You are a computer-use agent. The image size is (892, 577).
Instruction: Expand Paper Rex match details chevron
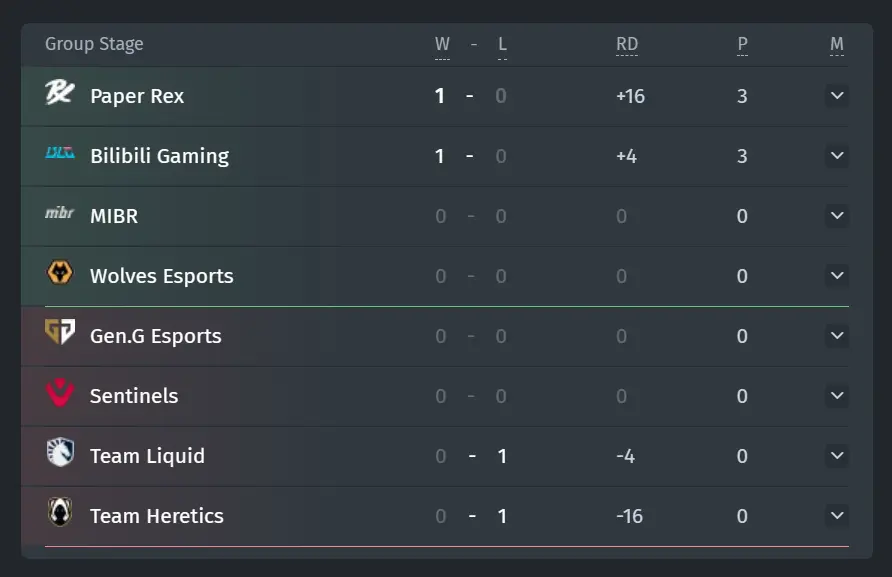coord(837,96)
